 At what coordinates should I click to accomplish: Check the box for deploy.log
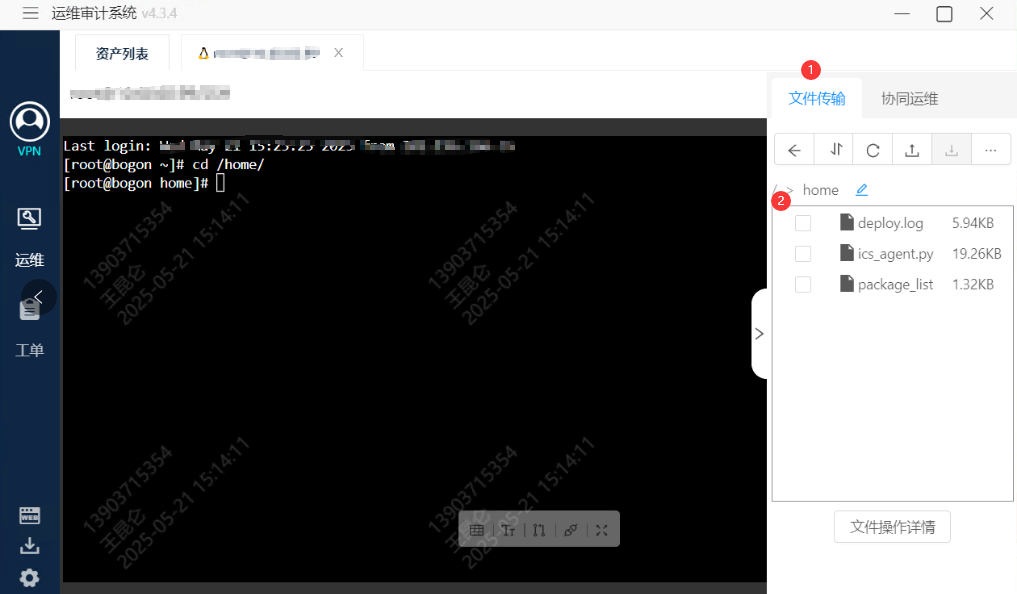point(803,223)
